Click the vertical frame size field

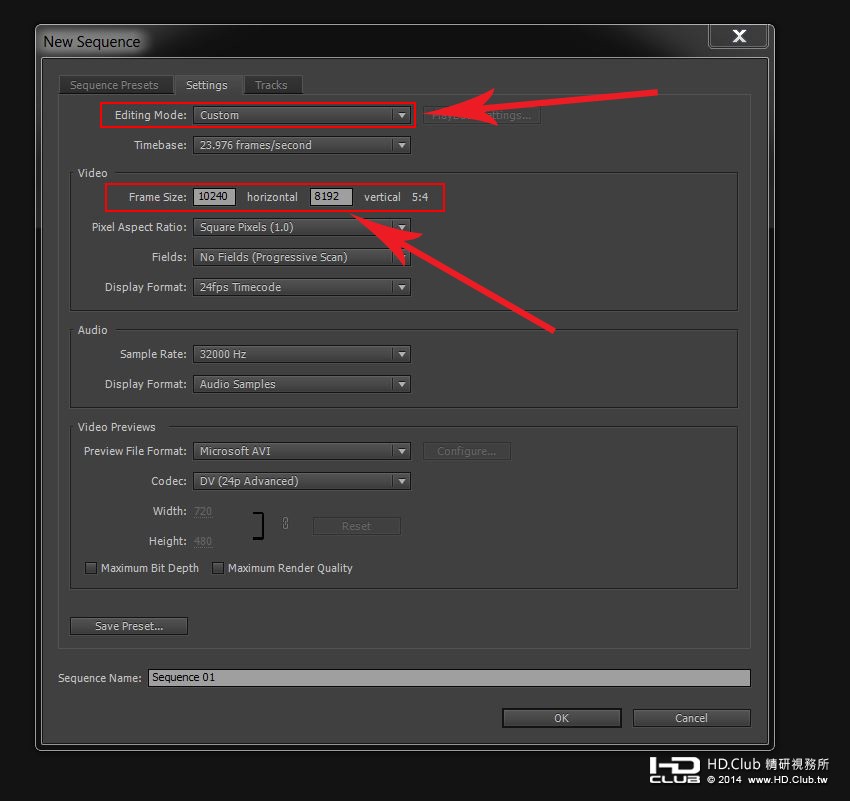331,197
